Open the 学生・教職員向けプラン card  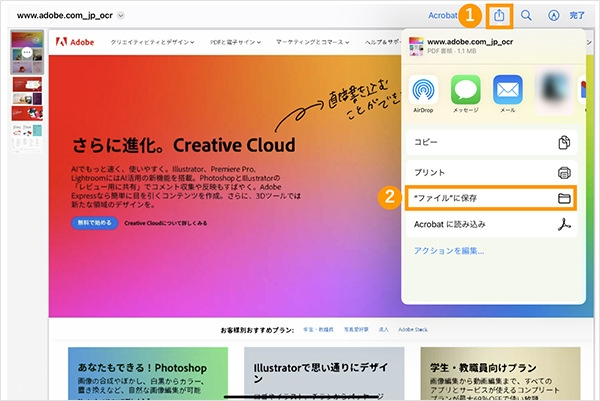point(501,374)
